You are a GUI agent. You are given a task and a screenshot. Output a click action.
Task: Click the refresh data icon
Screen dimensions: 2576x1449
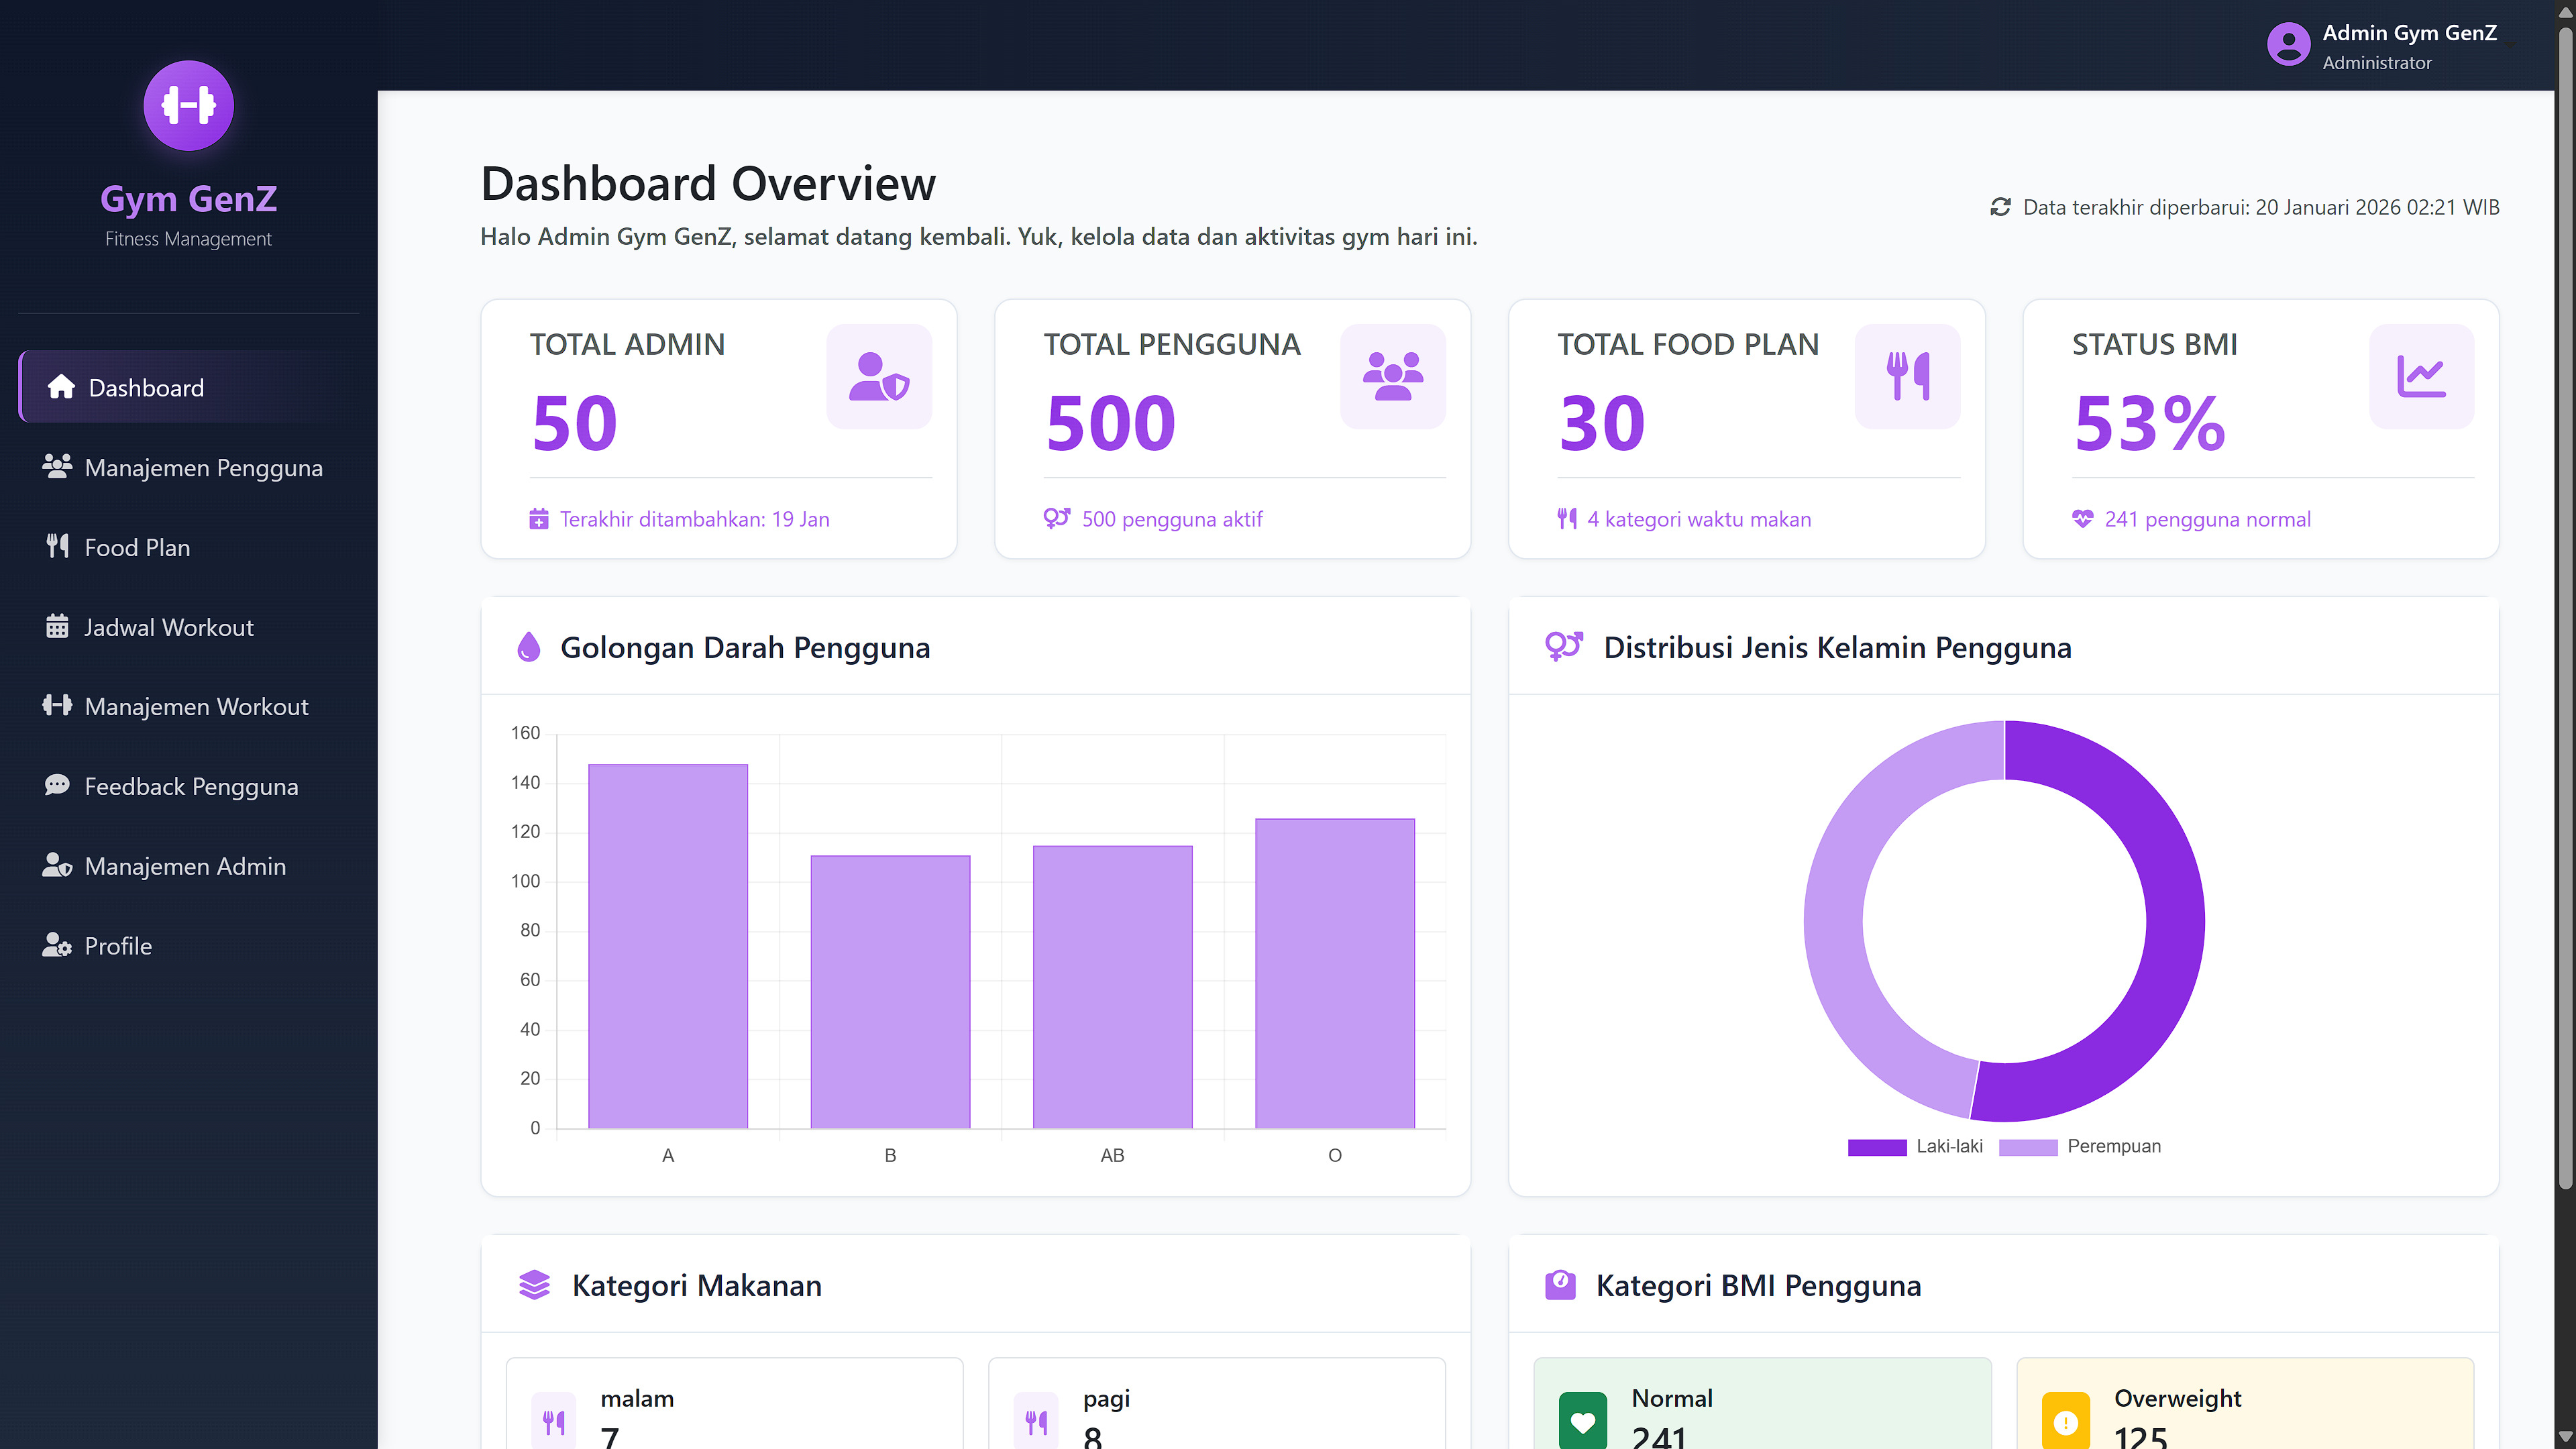(2000, 207)
